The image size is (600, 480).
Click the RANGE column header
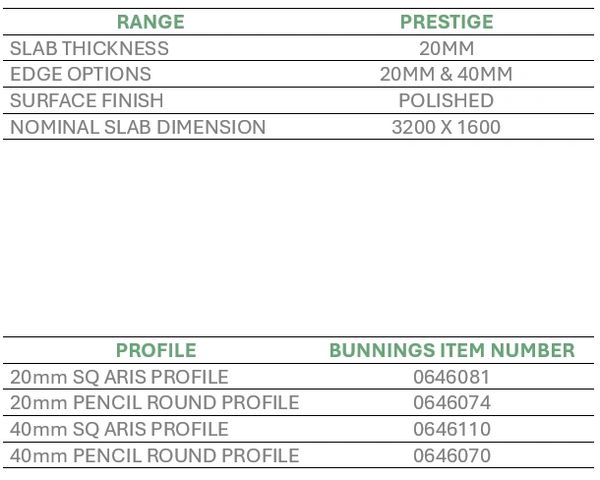[150, 22]
